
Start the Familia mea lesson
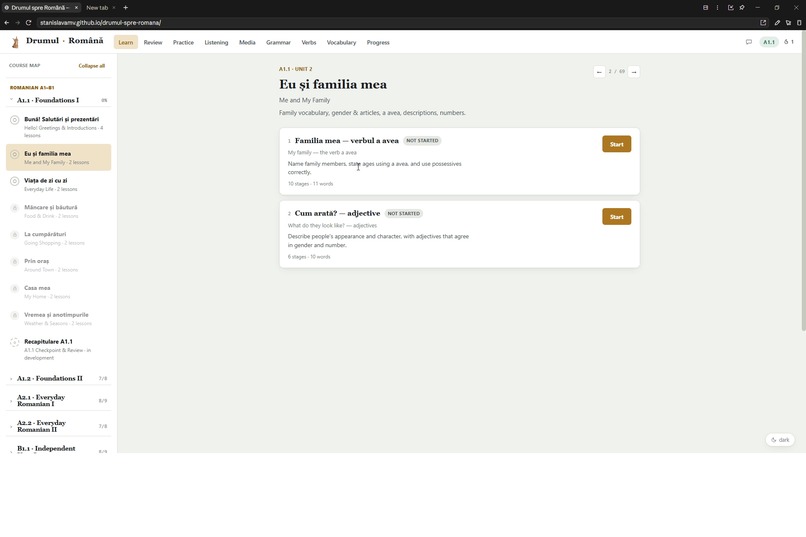pyautogui.click(x=616, y=144)
